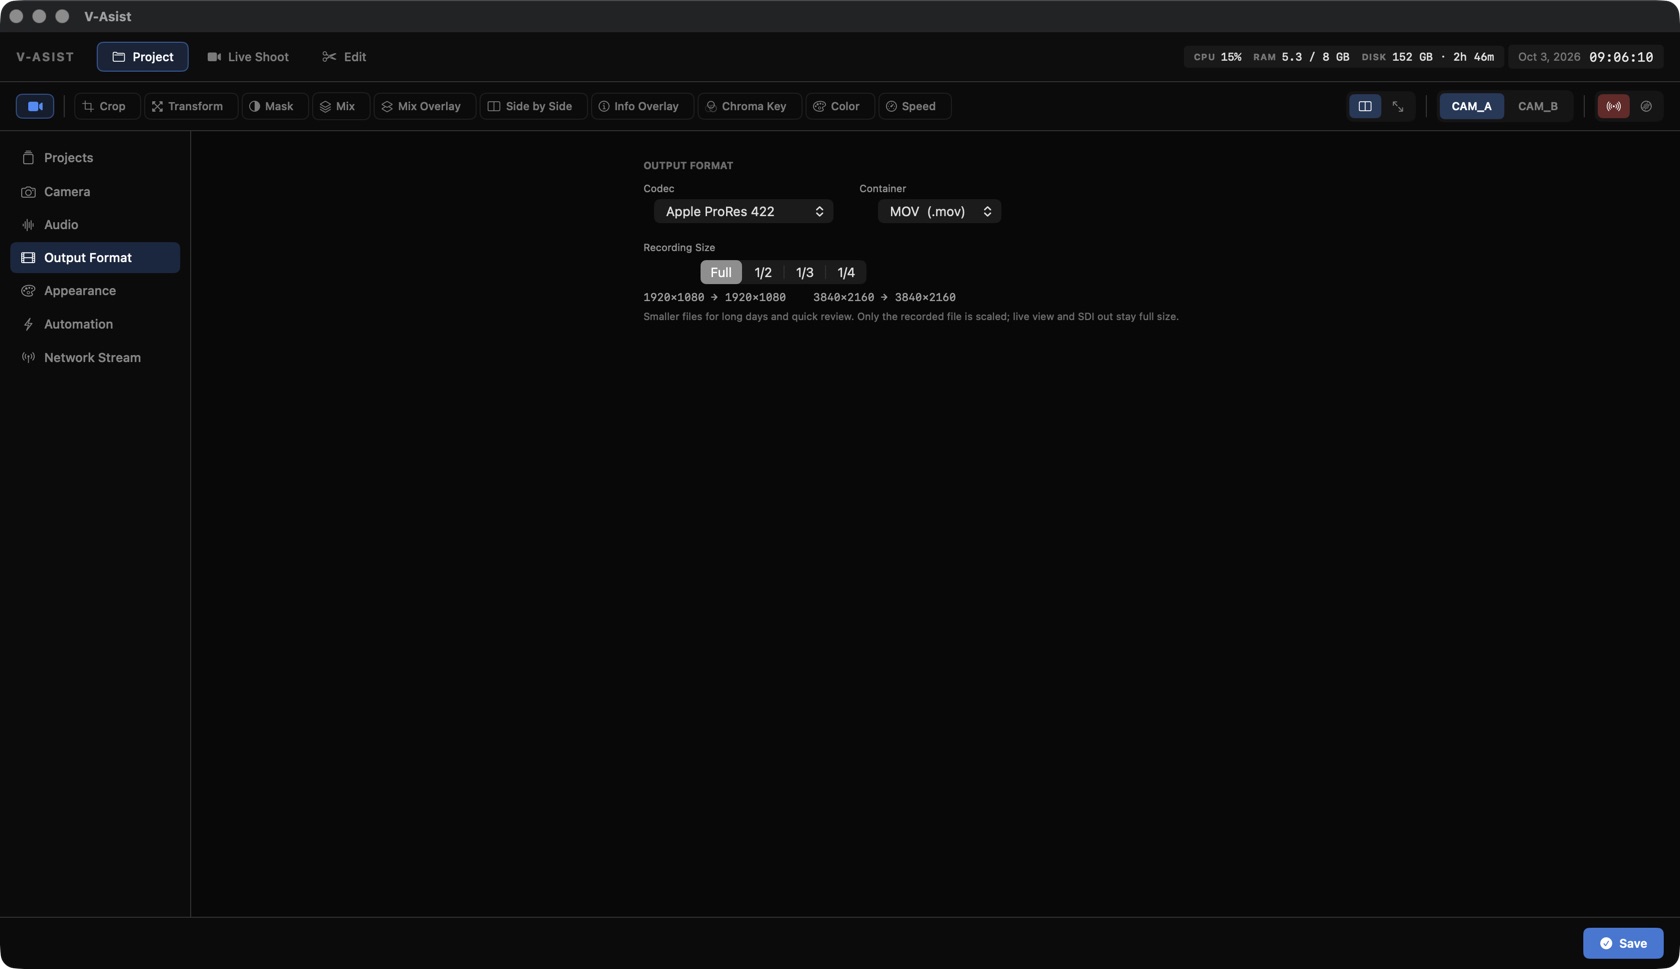This screenshot has width=1680, height=969.
Task: Toggle the red broadcast stream icon
Action: pos(1613,106)
